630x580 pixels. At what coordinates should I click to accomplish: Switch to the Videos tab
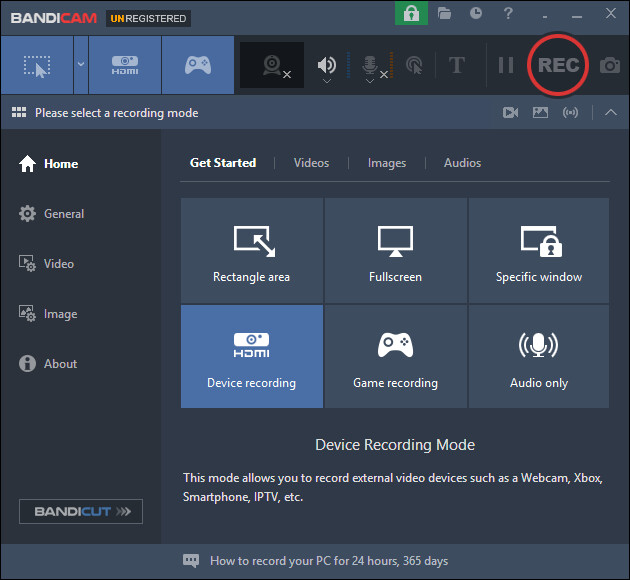(x=311, y=163)
